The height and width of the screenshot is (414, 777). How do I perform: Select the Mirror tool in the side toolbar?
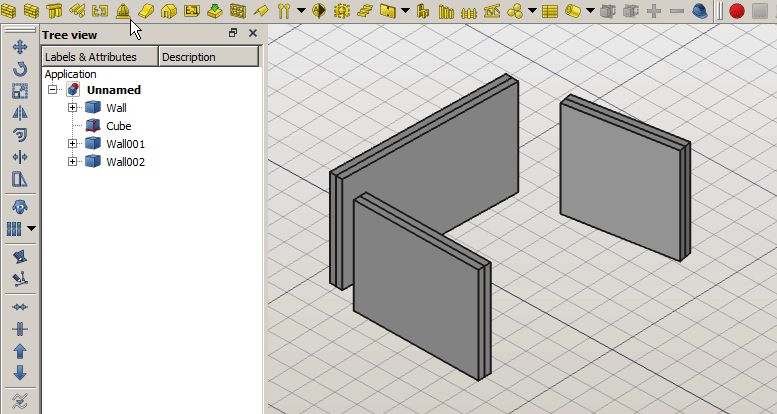pos(20,113)
